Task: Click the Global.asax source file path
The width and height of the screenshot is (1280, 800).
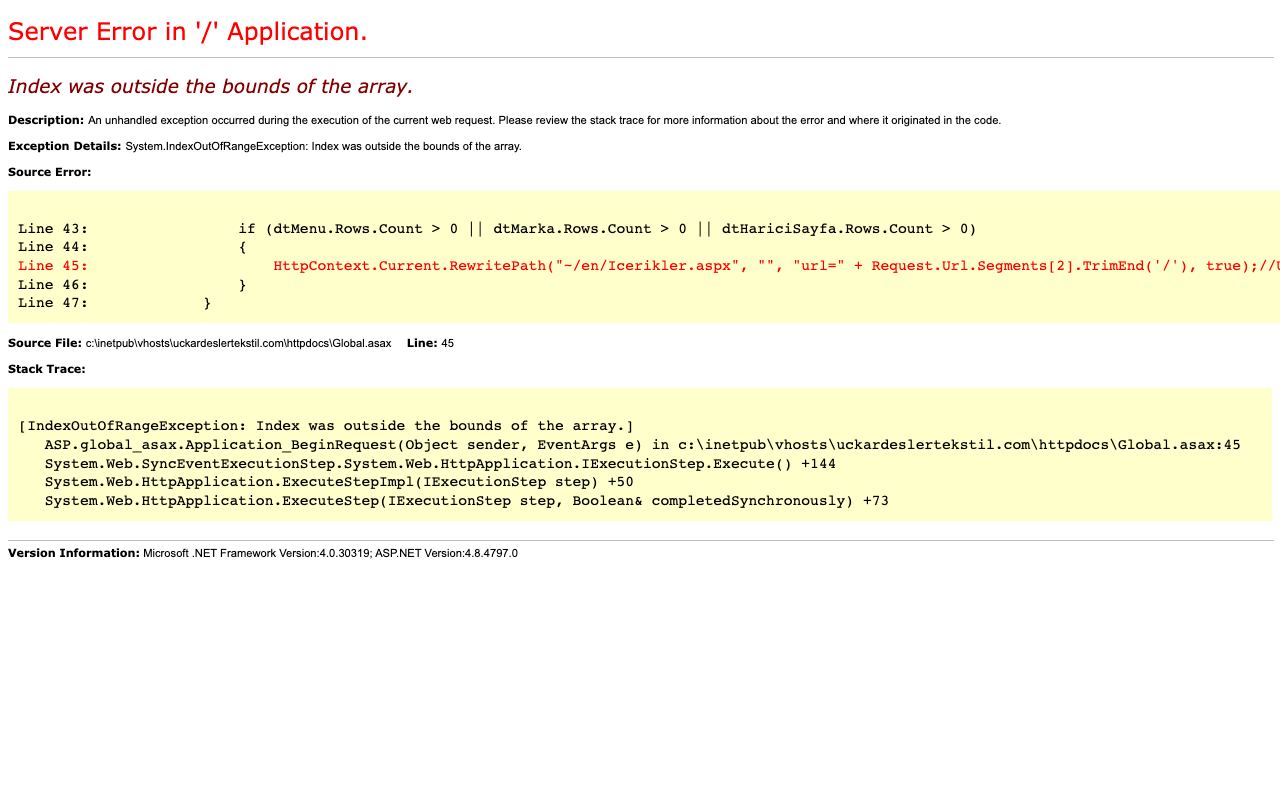Action: click(238, 343)
